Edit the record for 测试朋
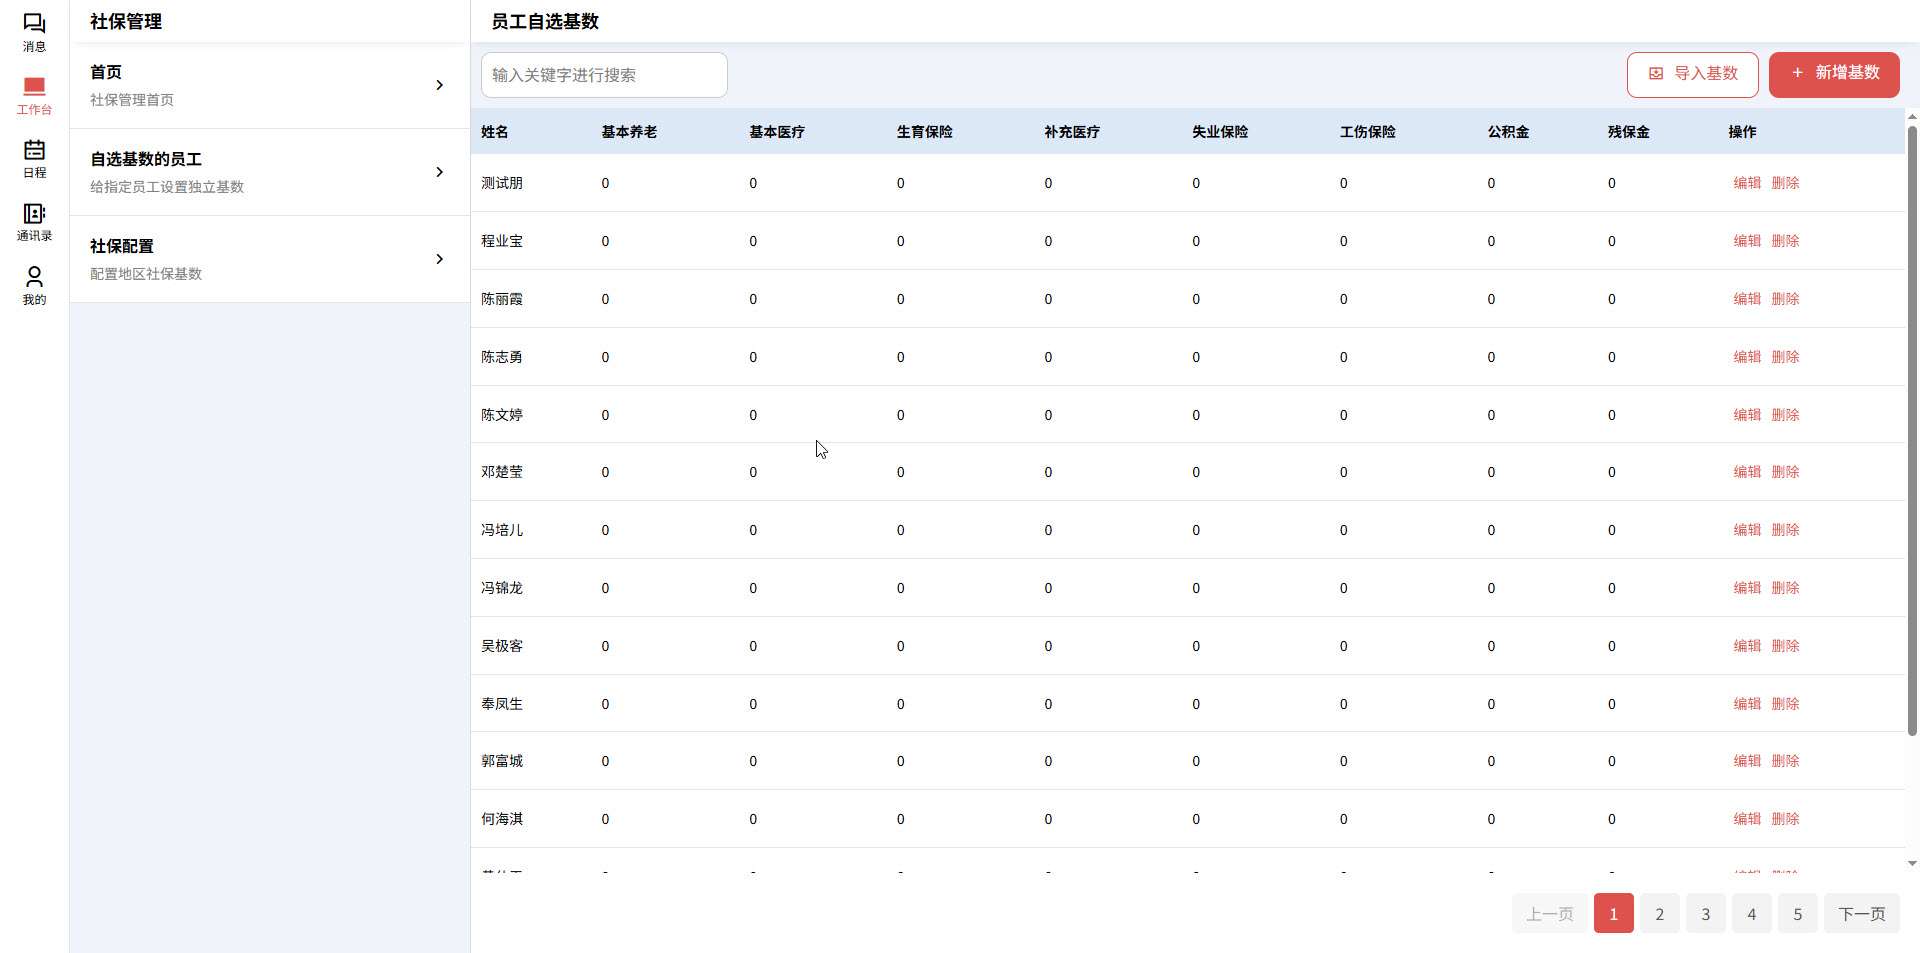This screenshot has height=953, width=1920. tap(1746, 183)
